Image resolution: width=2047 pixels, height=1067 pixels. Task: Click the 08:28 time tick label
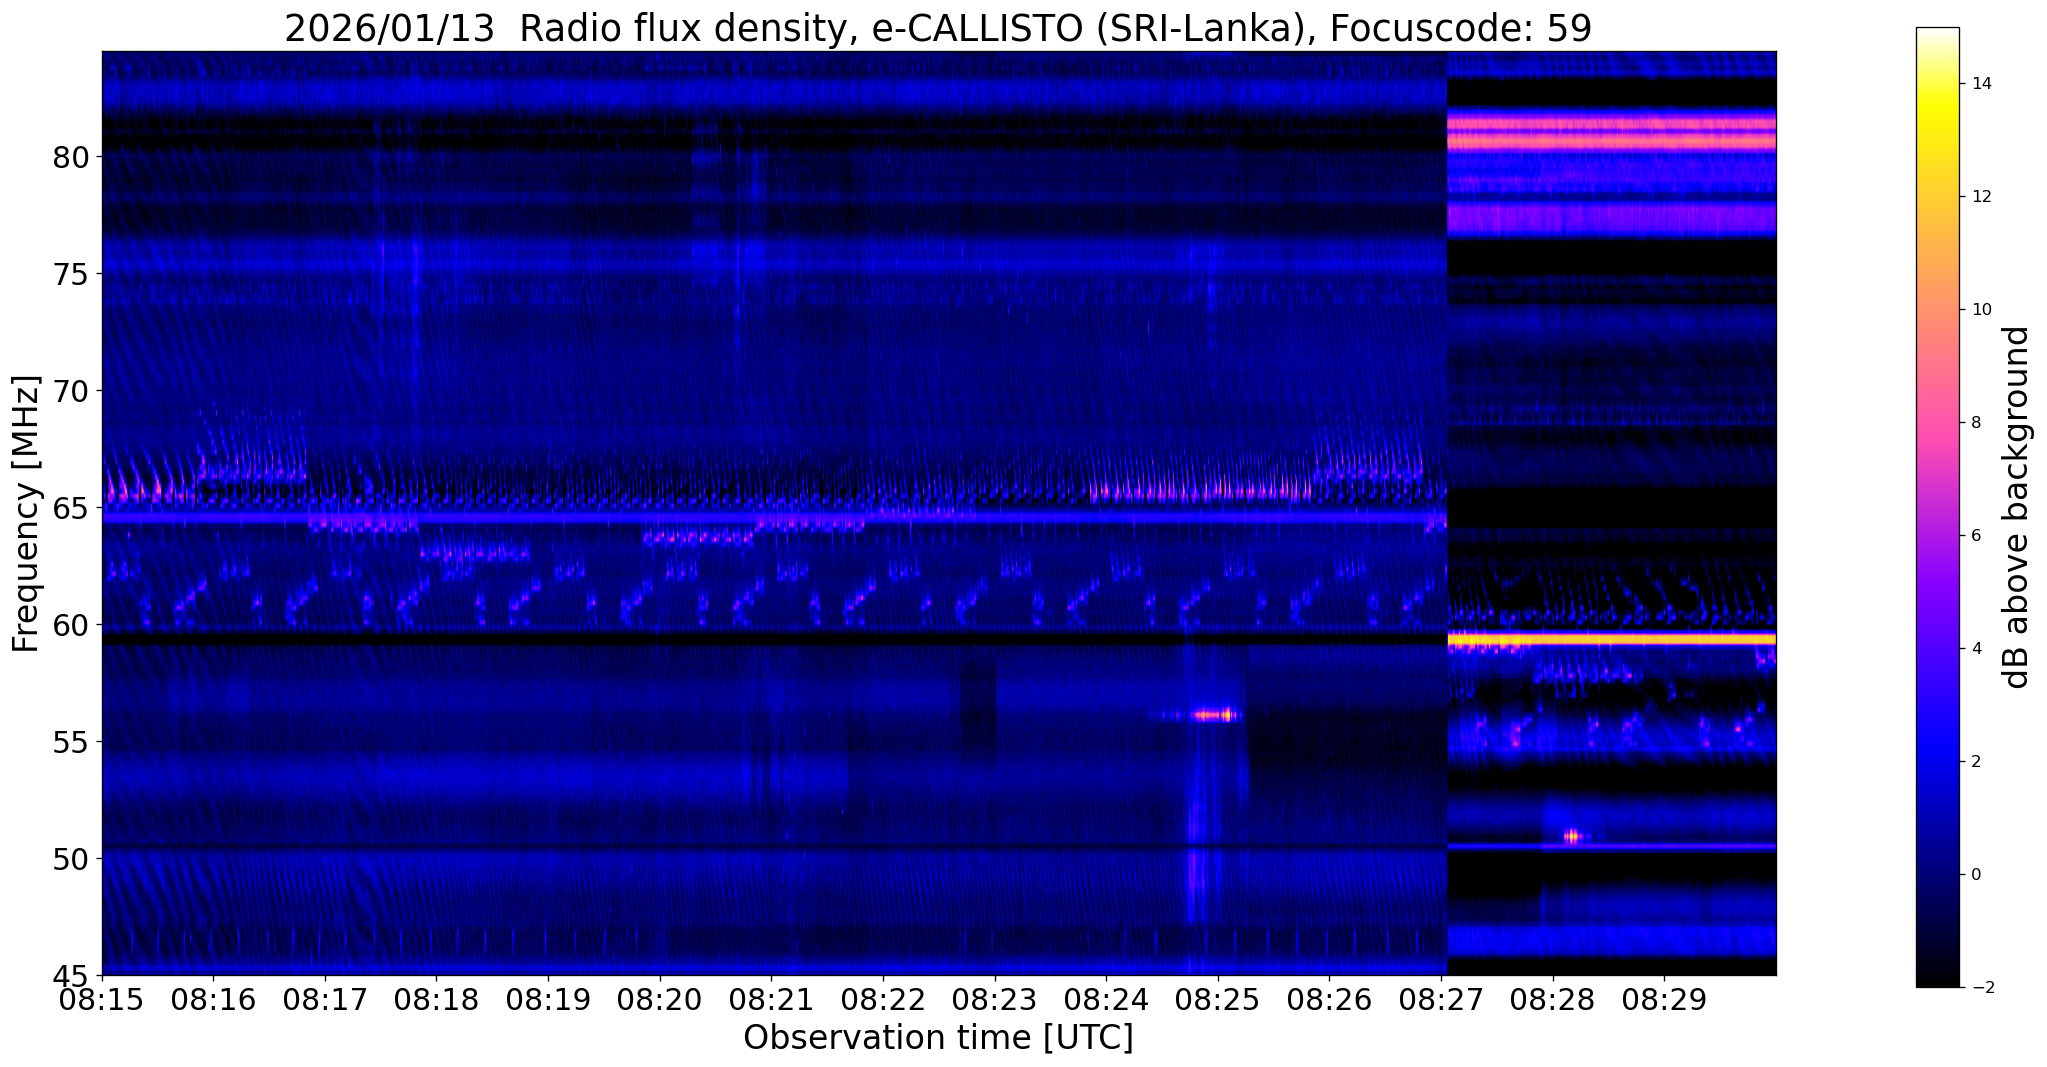pyautogui.click(x=1553, y=999)
